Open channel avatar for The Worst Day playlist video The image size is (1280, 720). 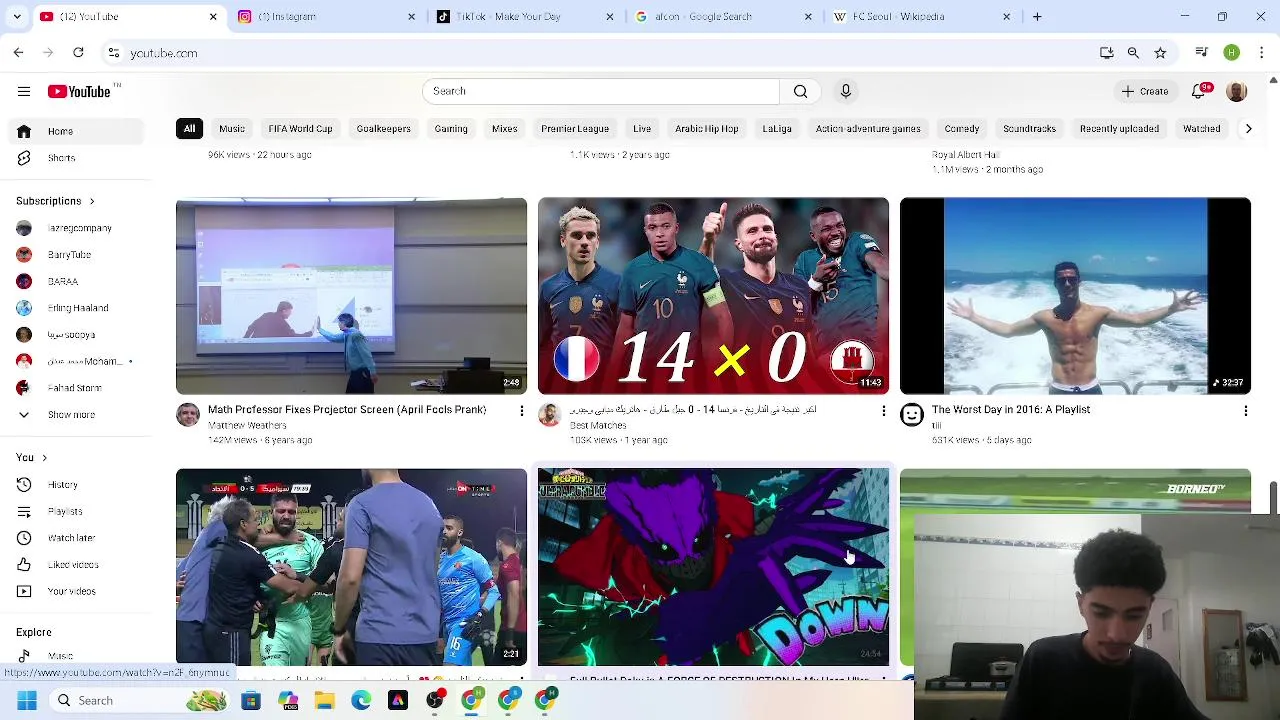tap(911, 415)
